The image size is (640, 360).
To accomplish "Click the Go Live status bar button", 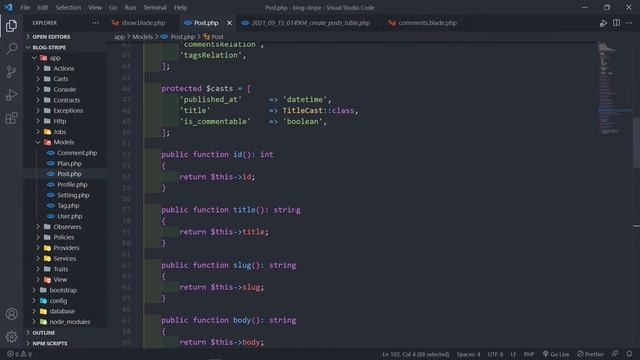I will (x=556, y=354).
